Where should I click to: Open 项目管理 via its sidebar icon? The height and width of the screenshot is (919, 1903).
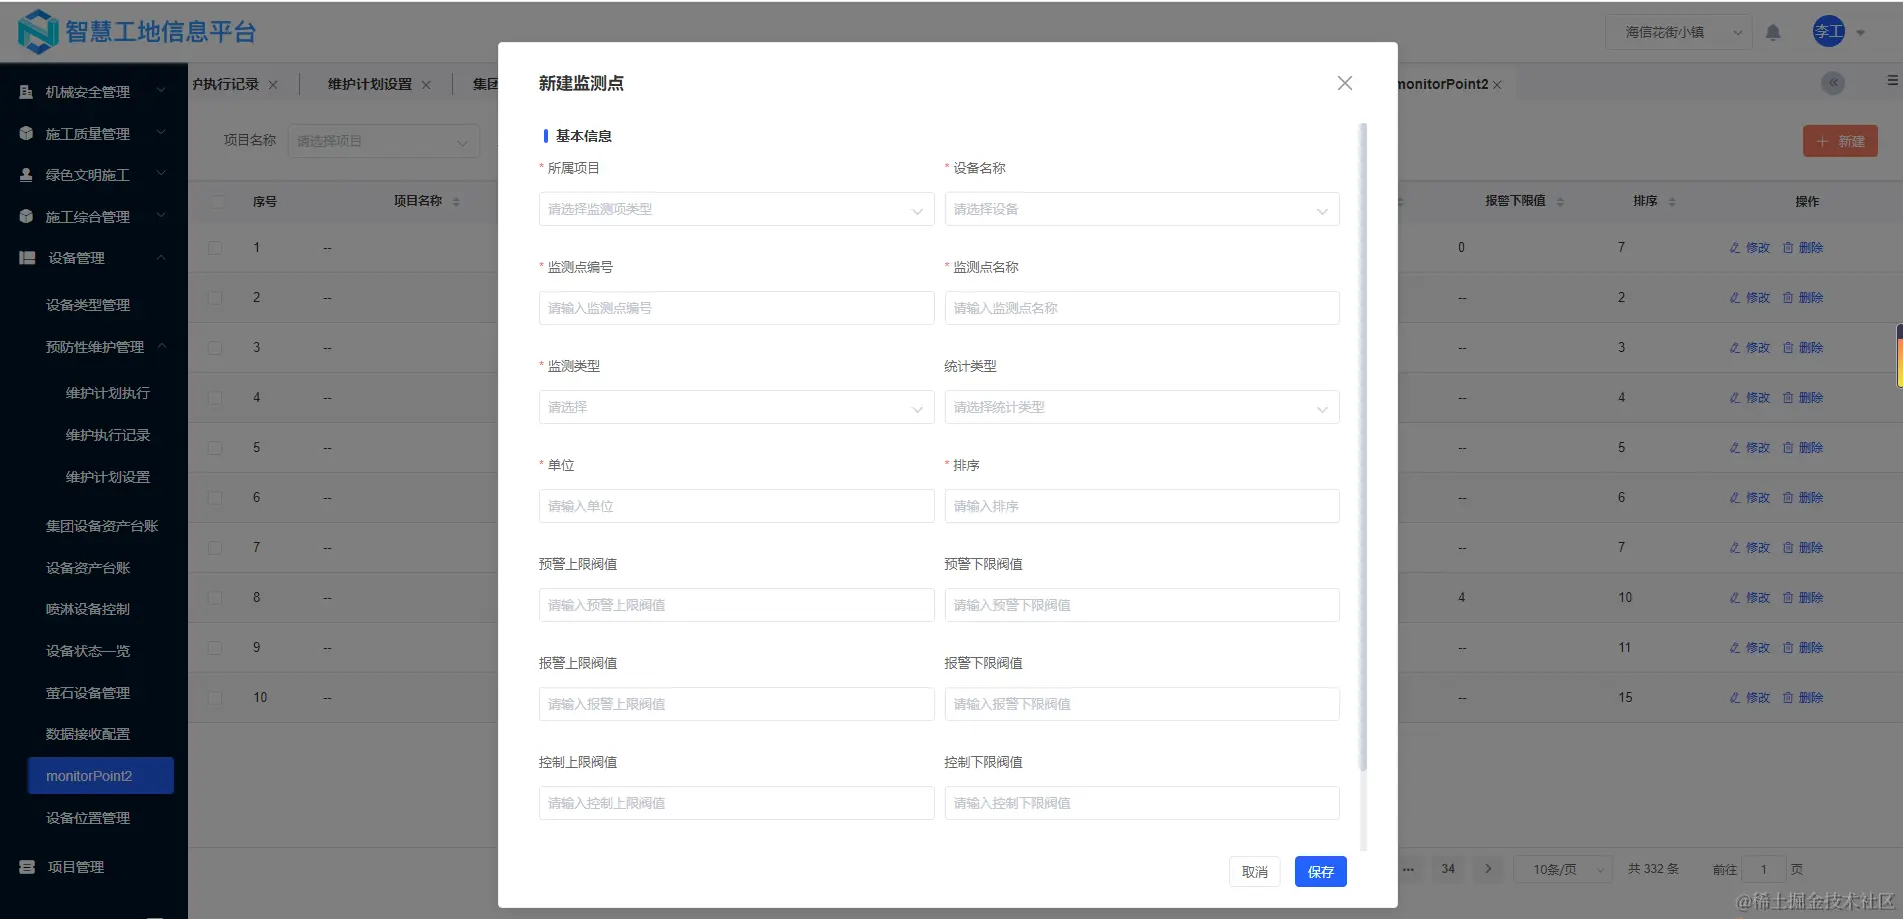pos(25,866)
